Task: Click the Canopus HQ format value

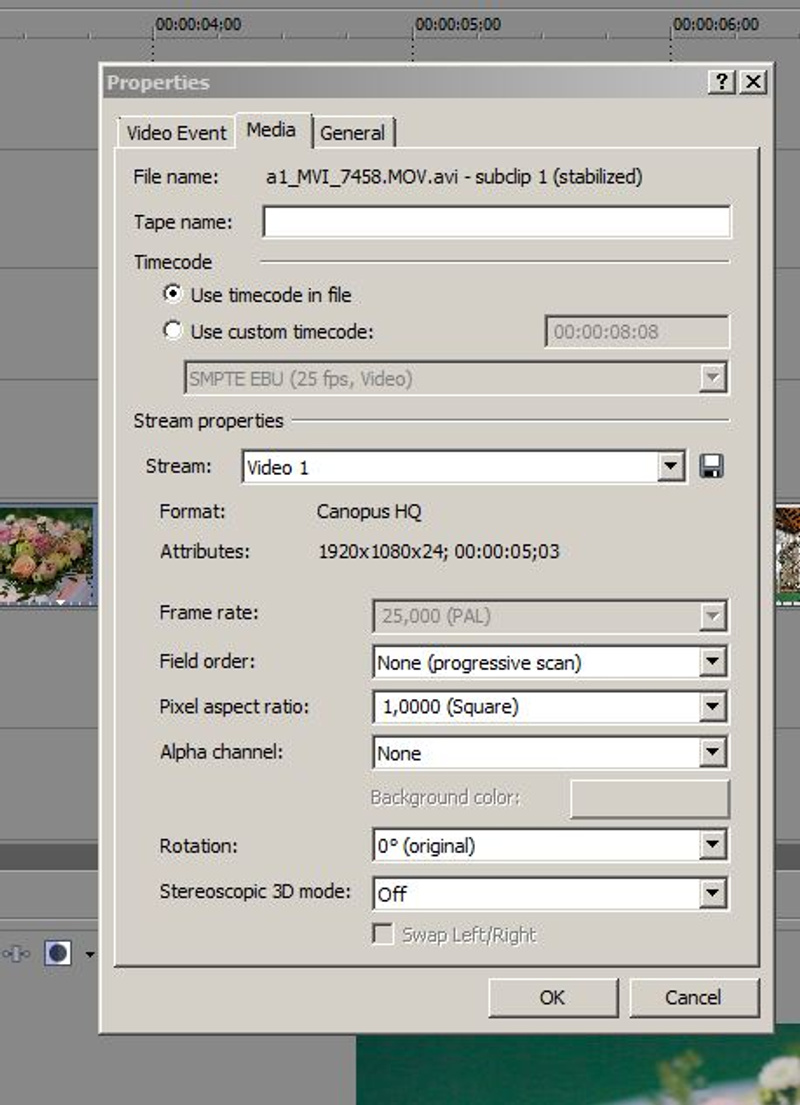Action: pyautogui.click(x=369, y=512)
